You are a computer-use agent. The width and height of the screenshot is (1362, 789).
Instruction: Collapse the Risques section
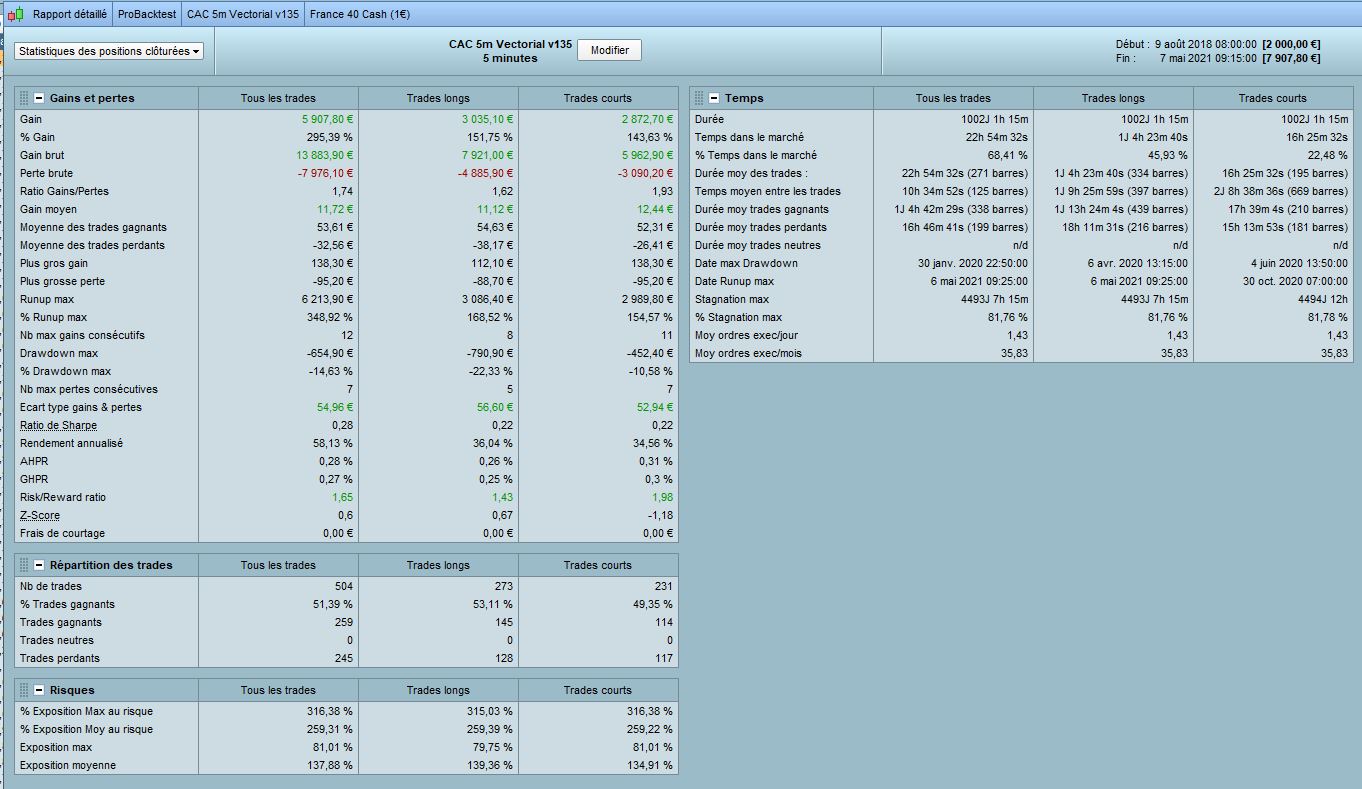[39, 690]
